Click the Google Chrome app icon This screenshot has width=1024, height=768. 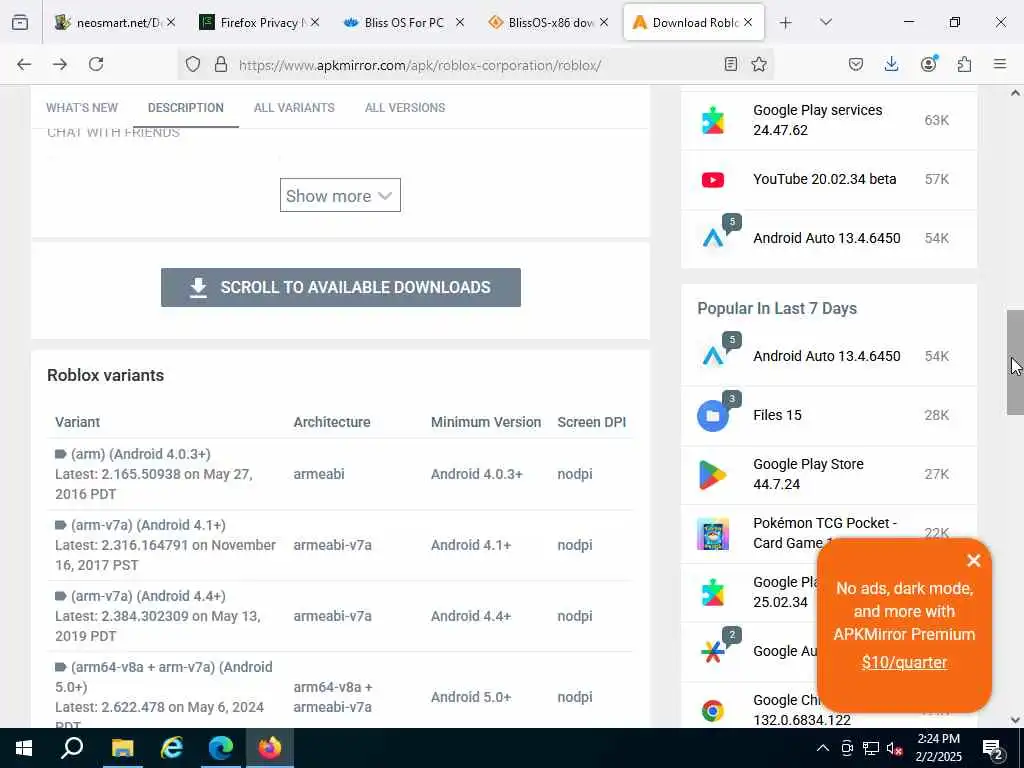point(712,711)
